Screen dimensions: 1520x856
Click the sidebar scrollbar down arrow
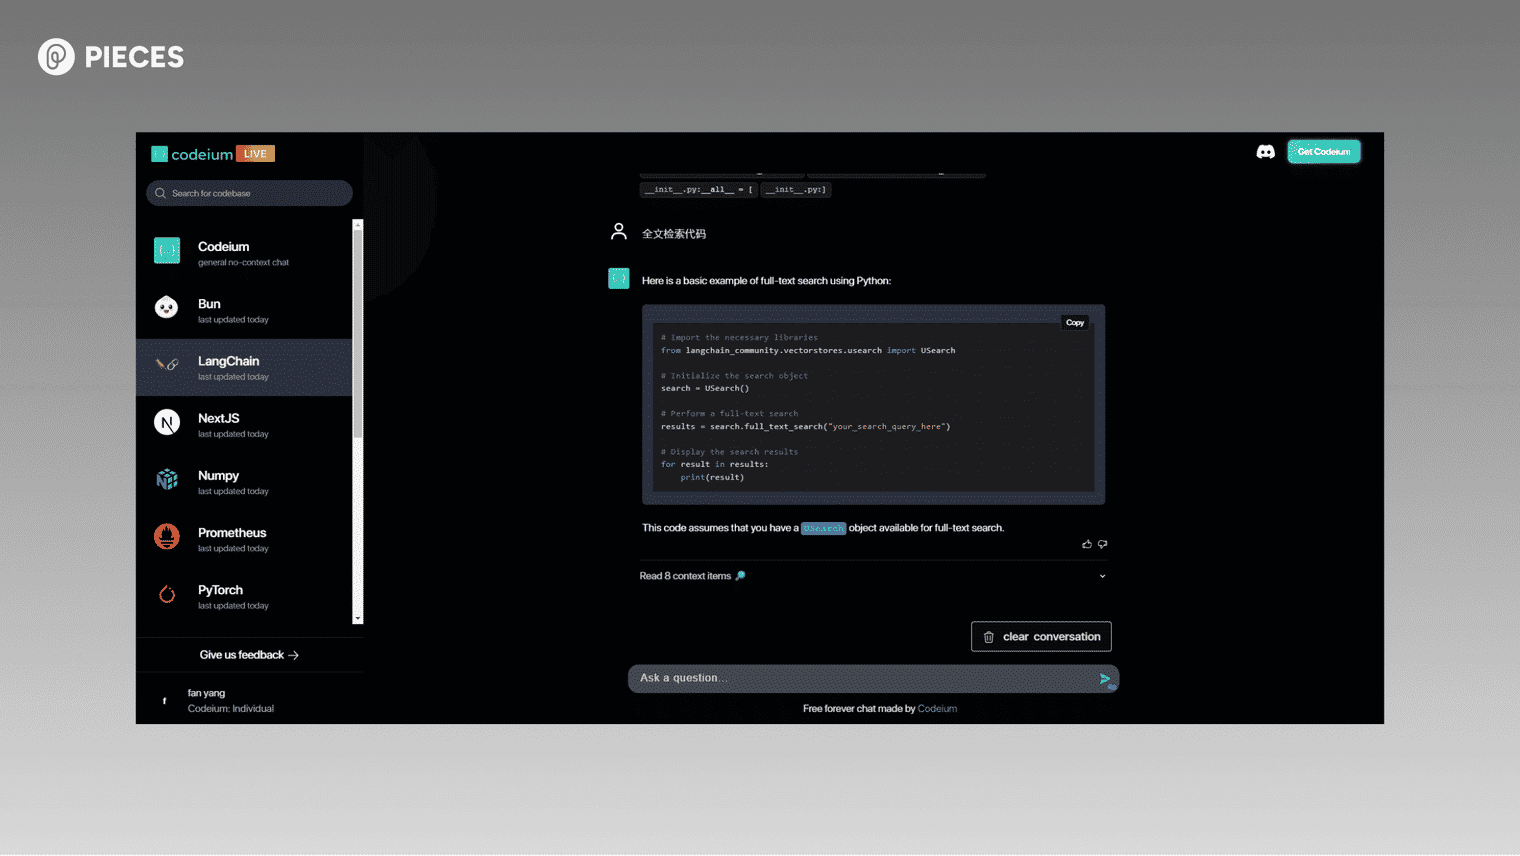[358, 619]
